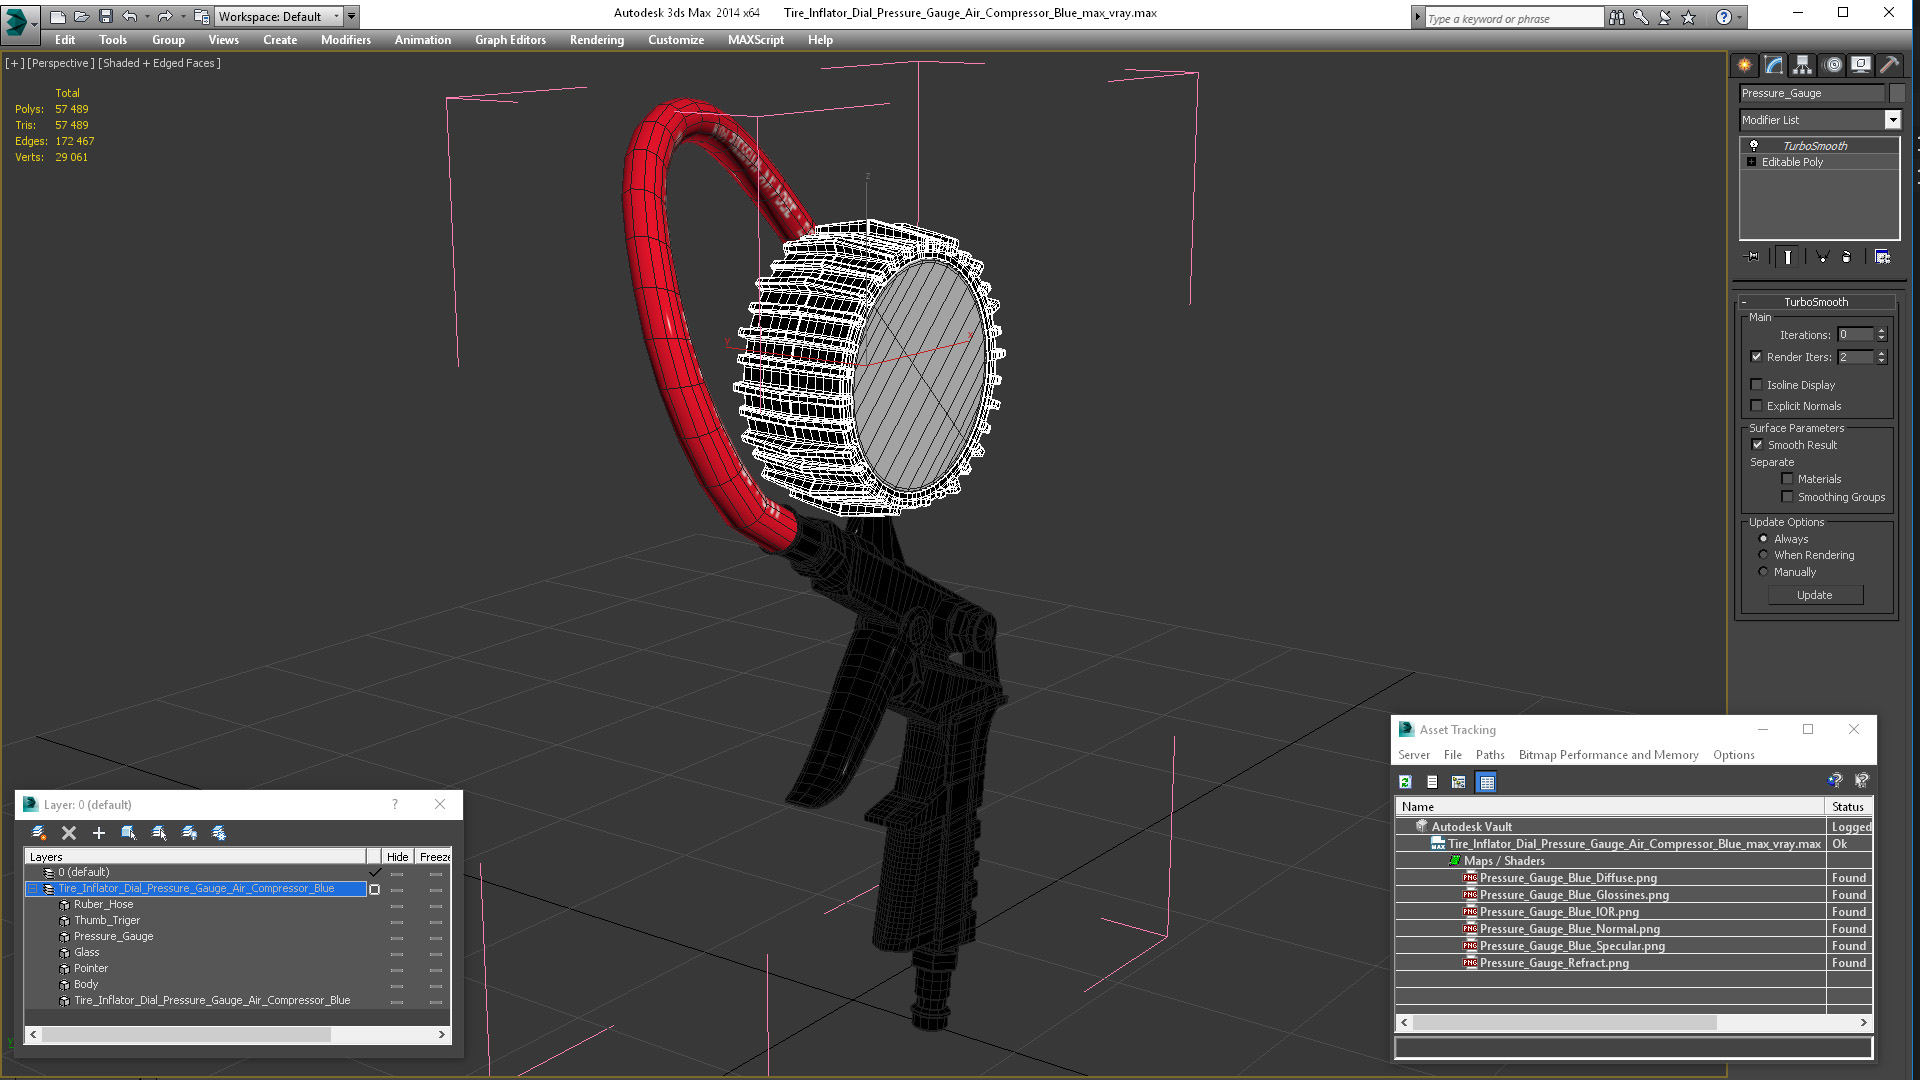
Task: Select the When Rendering update option
Action: tap(1763, 555)
